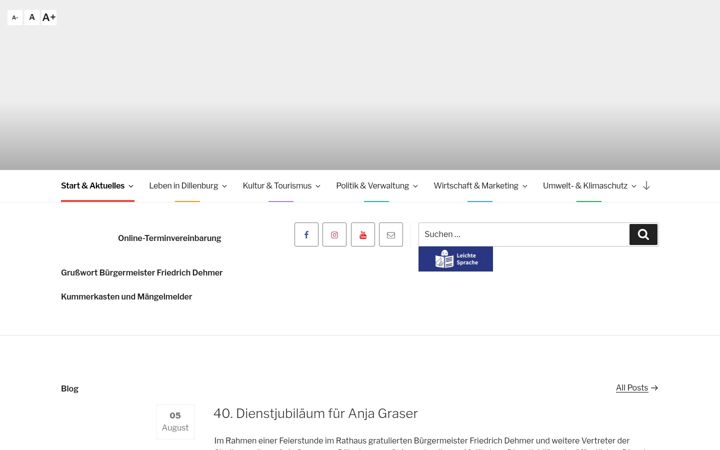Screen dimensions: 720x450
Task: Open the Umwelt- & Klimaschutz menu item
Action: [585, 186]
